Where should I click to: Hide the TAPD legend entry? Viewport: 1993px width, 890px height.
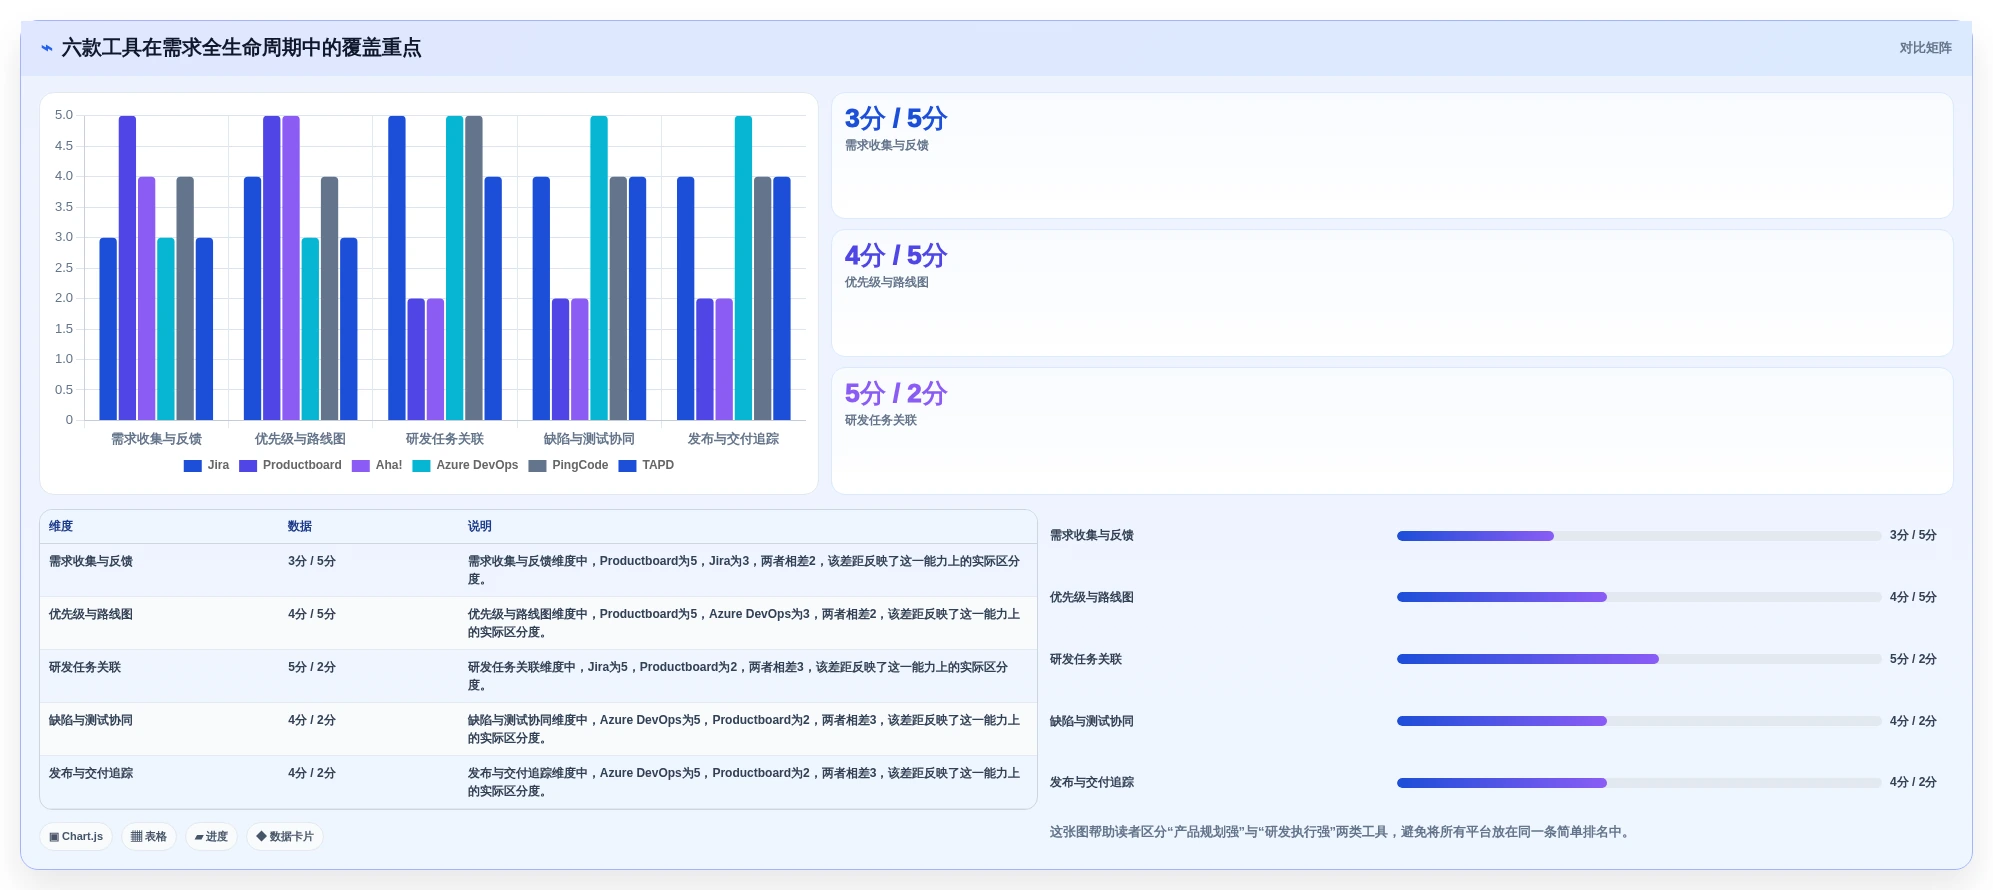click(646, 466)
